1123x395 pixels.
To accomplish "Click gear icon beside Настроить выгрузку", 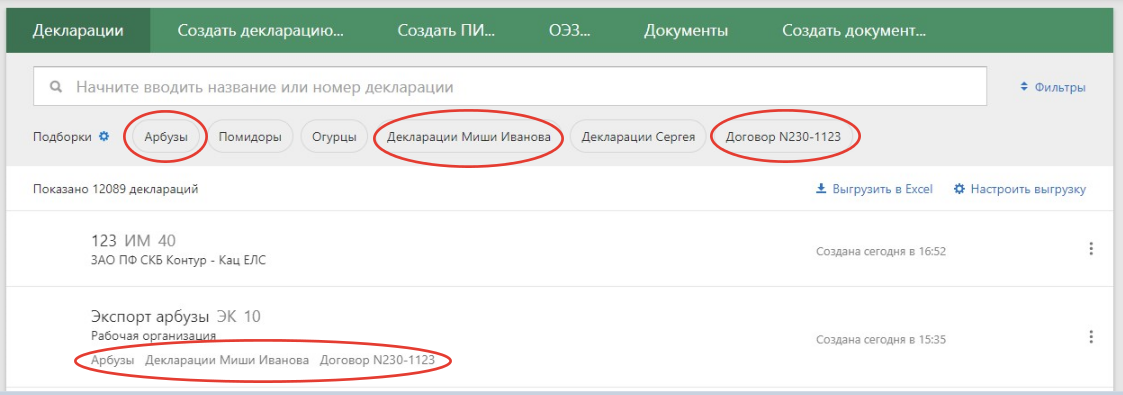I will point(960,189).
